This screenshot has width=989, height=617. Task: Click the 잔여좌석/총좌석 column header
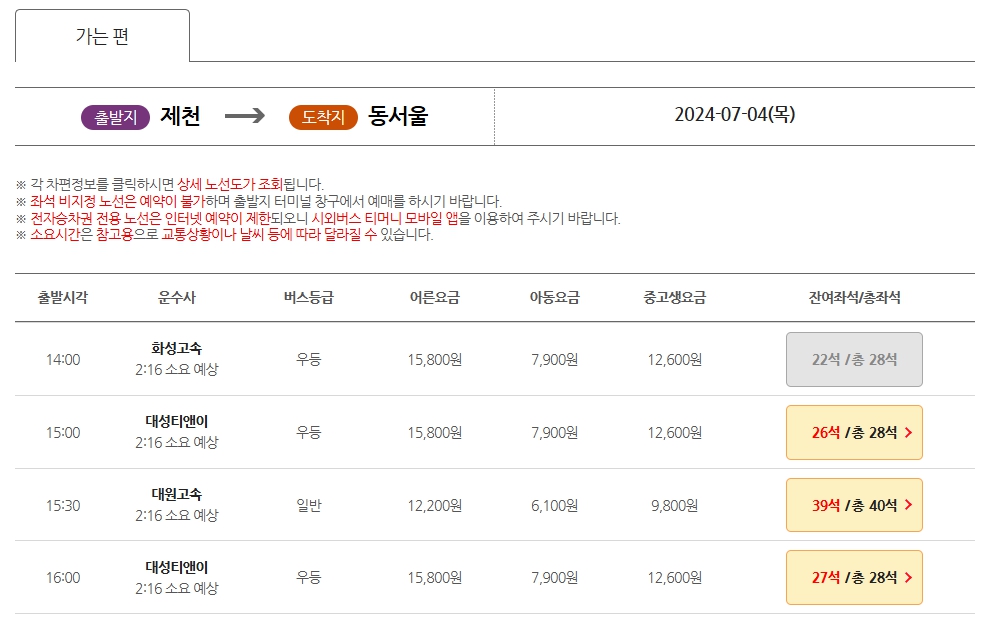click(855, 297)
